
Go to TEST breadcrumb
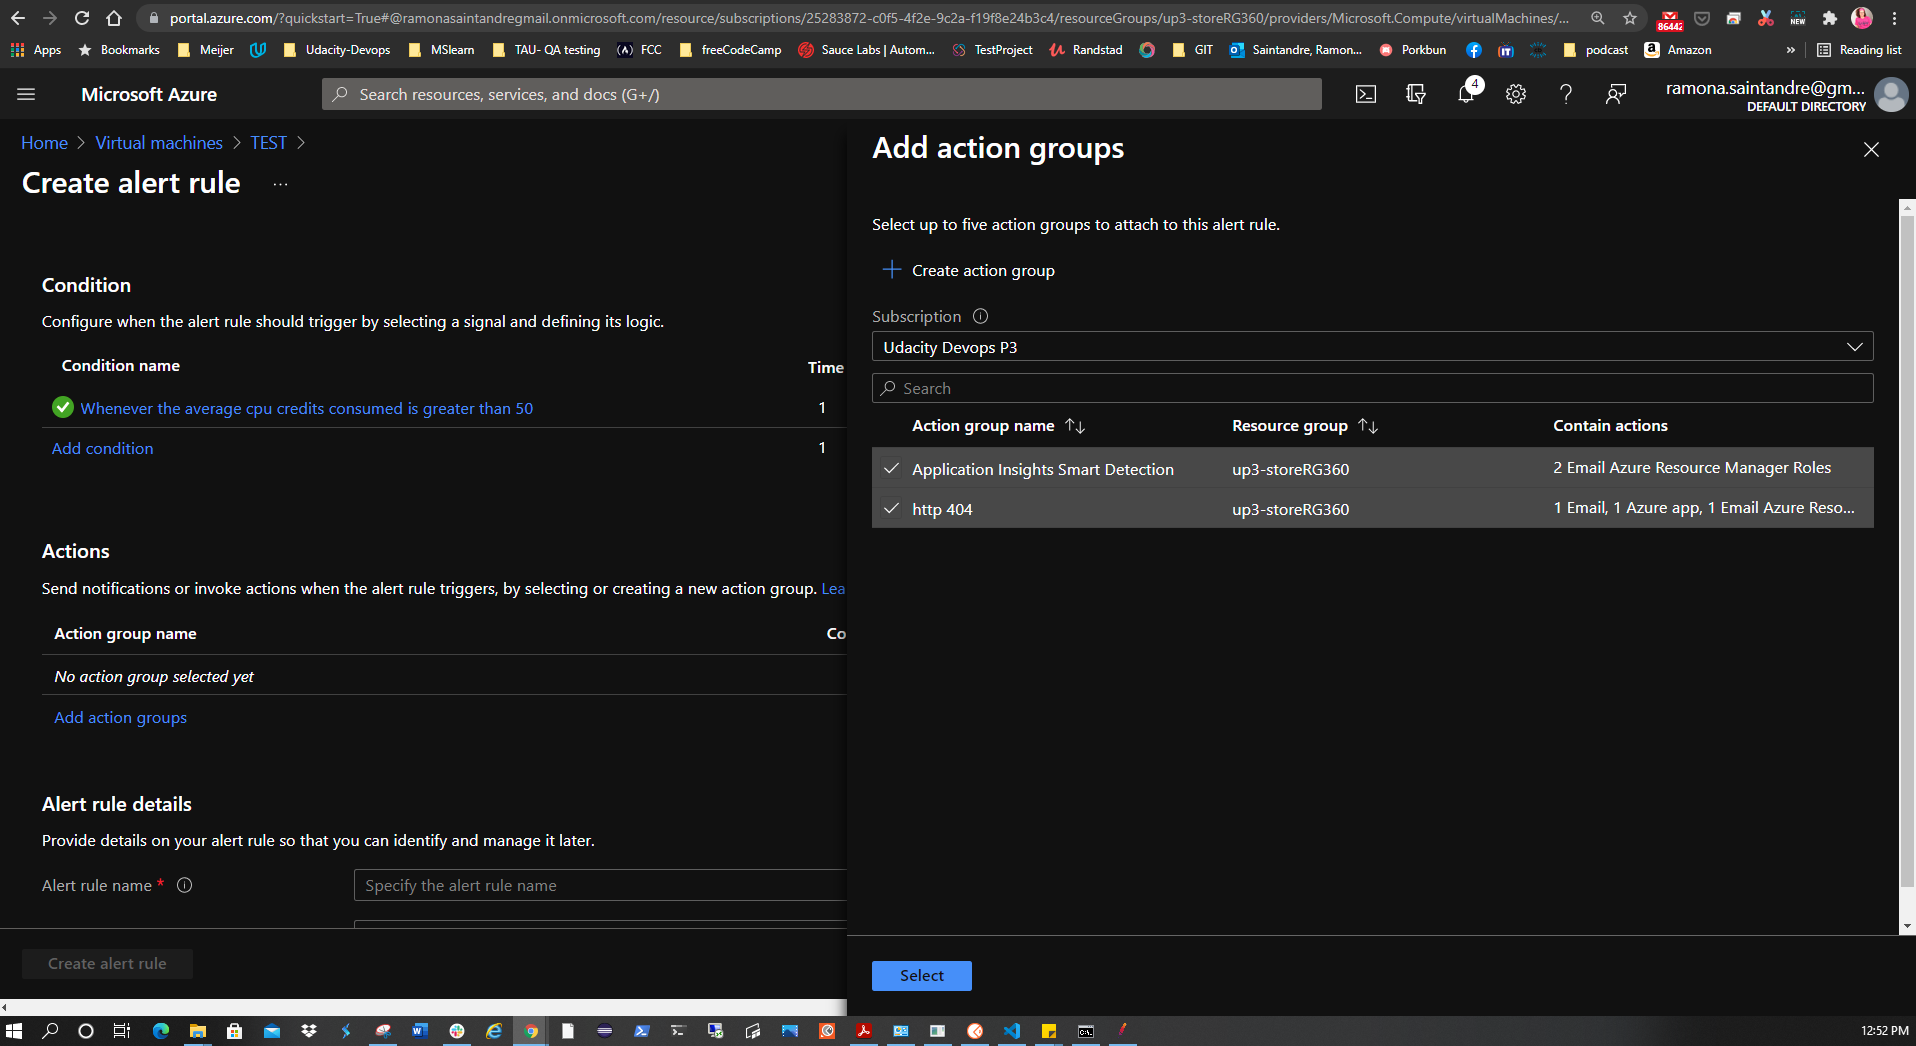268,143
